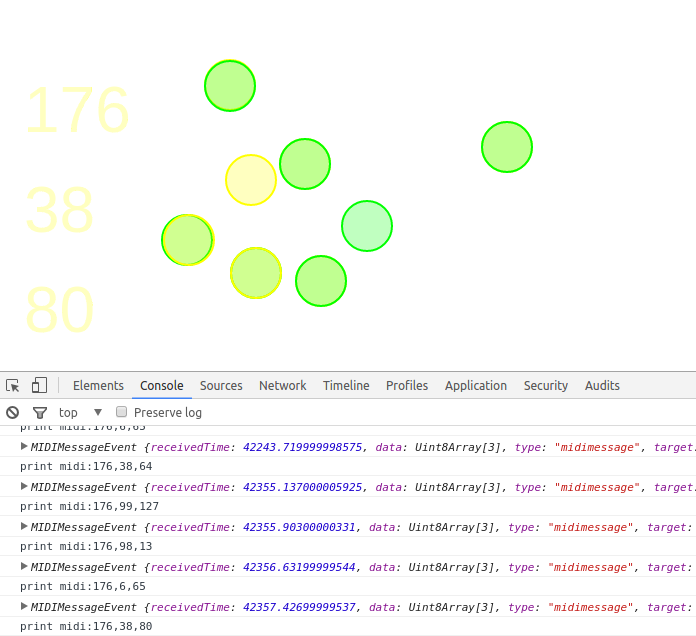Clear the console with the clear icon
Image resolution: width=696 pixels, height=636 pixels.
pos(13,412)
